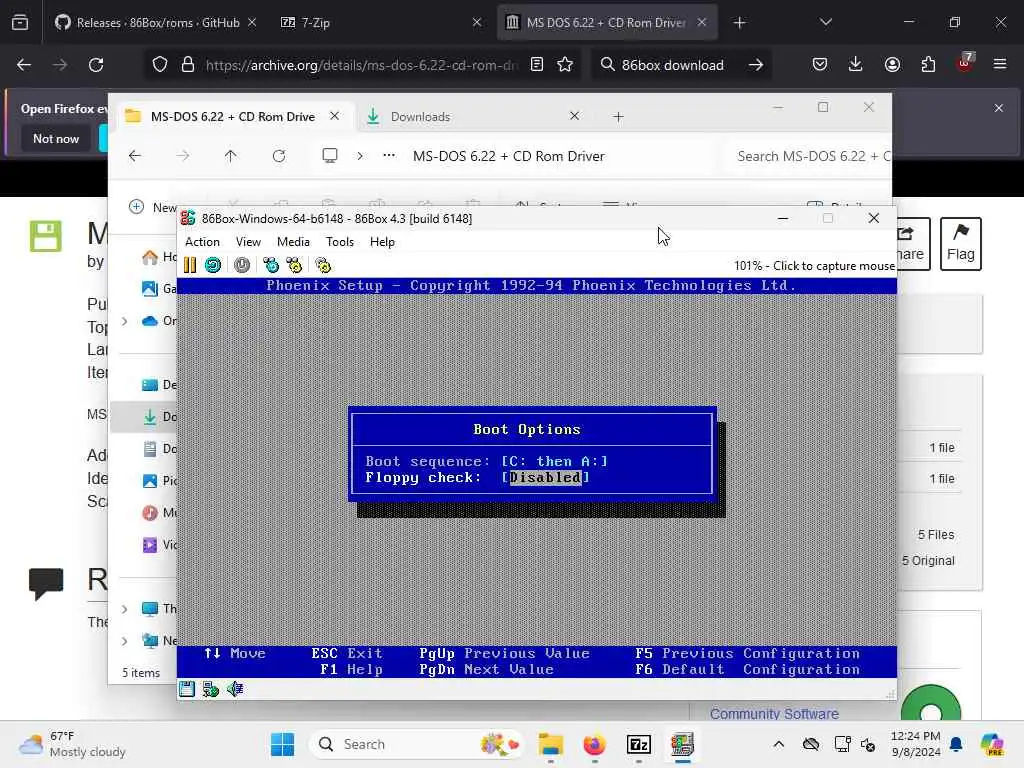
Task: Open the weather widget on taskbar
Action: [x=72, y=744]
